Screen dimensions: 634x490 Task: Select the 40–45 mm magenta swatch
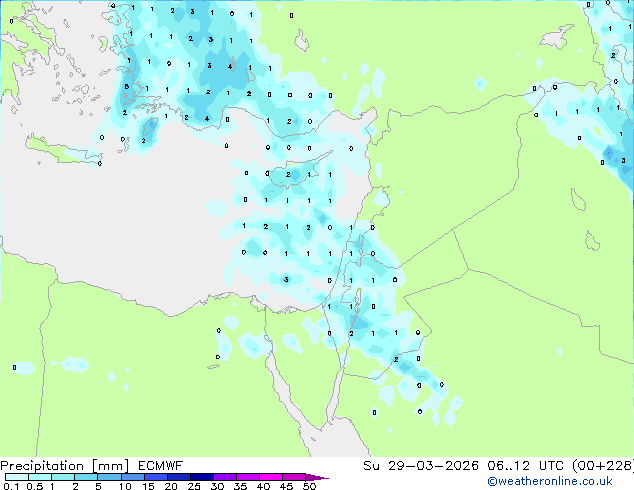(x=271, y=477)
